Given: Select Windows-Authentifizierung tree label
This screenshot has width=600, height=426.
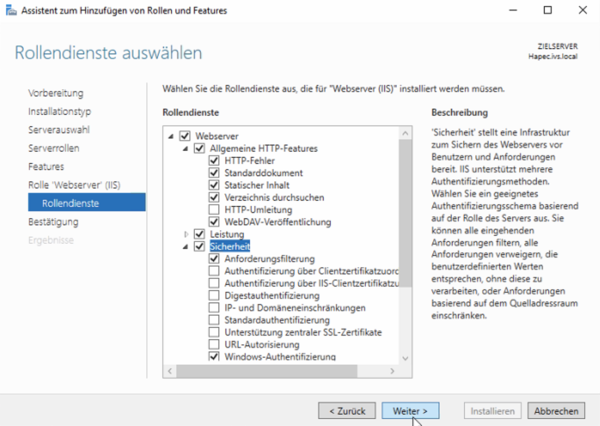Looking at the screenshot, I should (280, 356).
